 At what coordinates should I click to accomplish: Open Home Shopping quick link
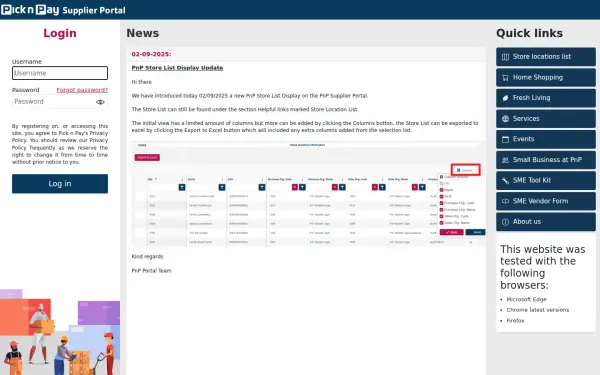[546, 77]
